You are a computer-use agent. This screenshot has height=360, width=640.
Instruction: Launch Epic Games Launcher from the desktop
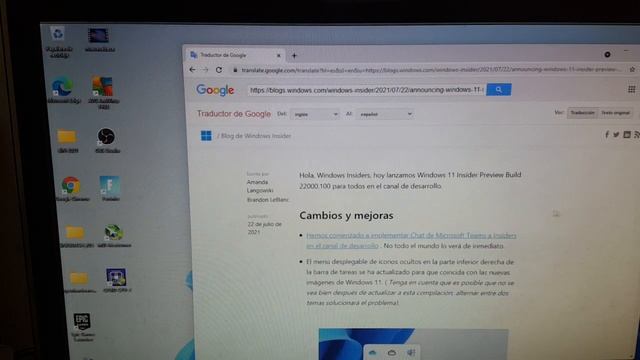tap(82, 327)
